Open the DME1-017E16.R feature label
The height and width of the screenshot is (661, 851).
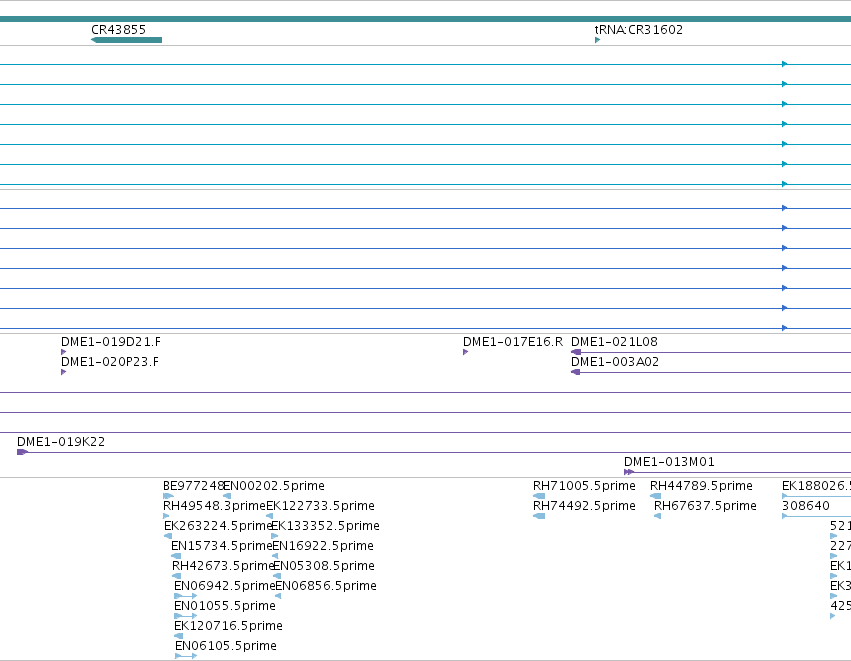pyautogui.click(x=513, y=342)
